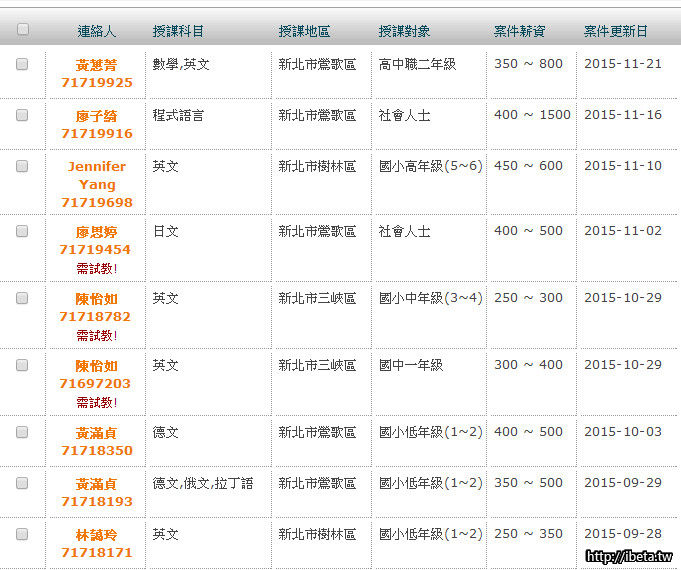Click the 400 ~ 1500 salary cell
The width and height of the screenshot is (681, 570).
click(532, 115)
